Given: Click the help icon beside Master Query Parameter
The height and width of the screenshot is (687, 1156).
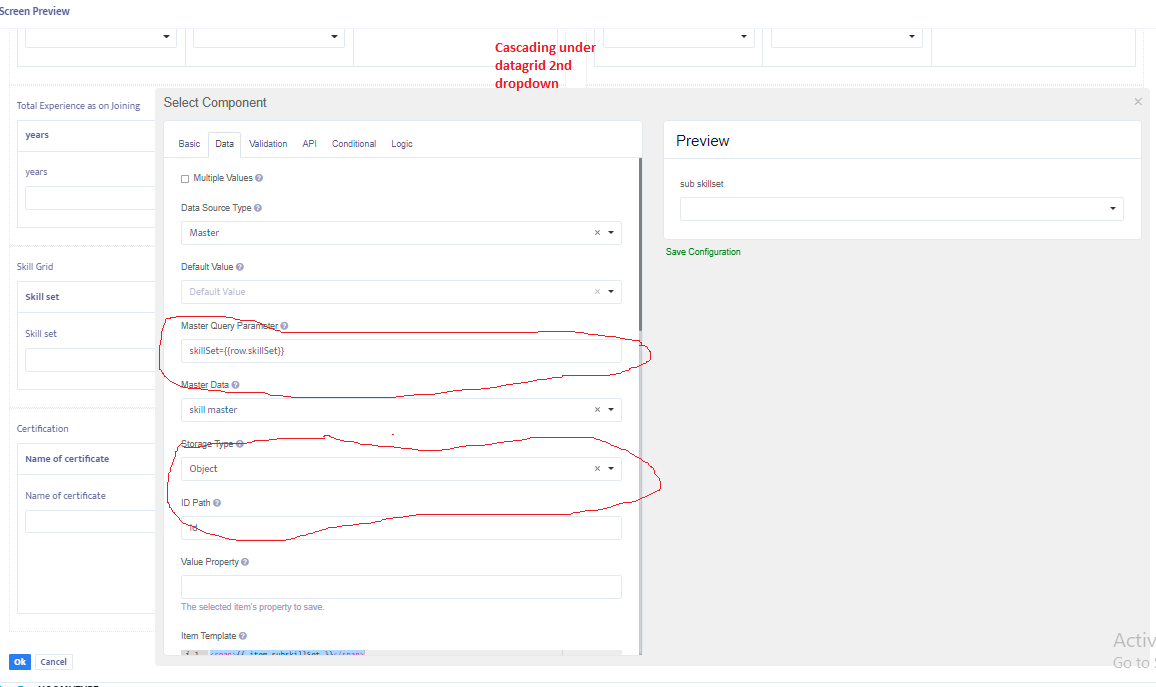Looking at the screenshot, I should pyautogui.click(x=285, y=325).
